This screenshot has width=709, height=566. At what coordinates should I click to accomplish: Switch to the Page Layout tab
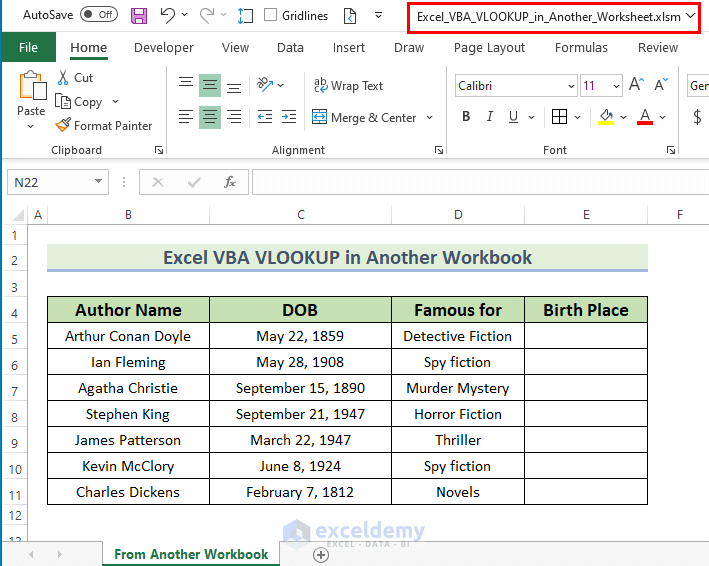pyautogui.click(x=489, y=47)
